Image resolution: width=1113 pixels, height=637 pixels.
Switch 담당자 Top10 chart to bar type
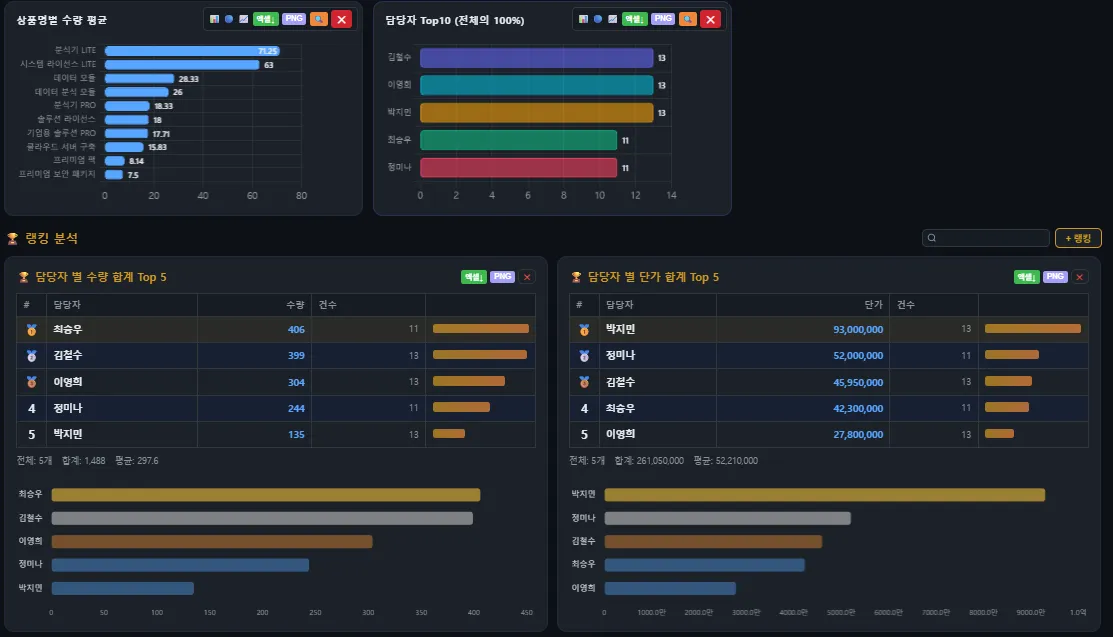583,19
